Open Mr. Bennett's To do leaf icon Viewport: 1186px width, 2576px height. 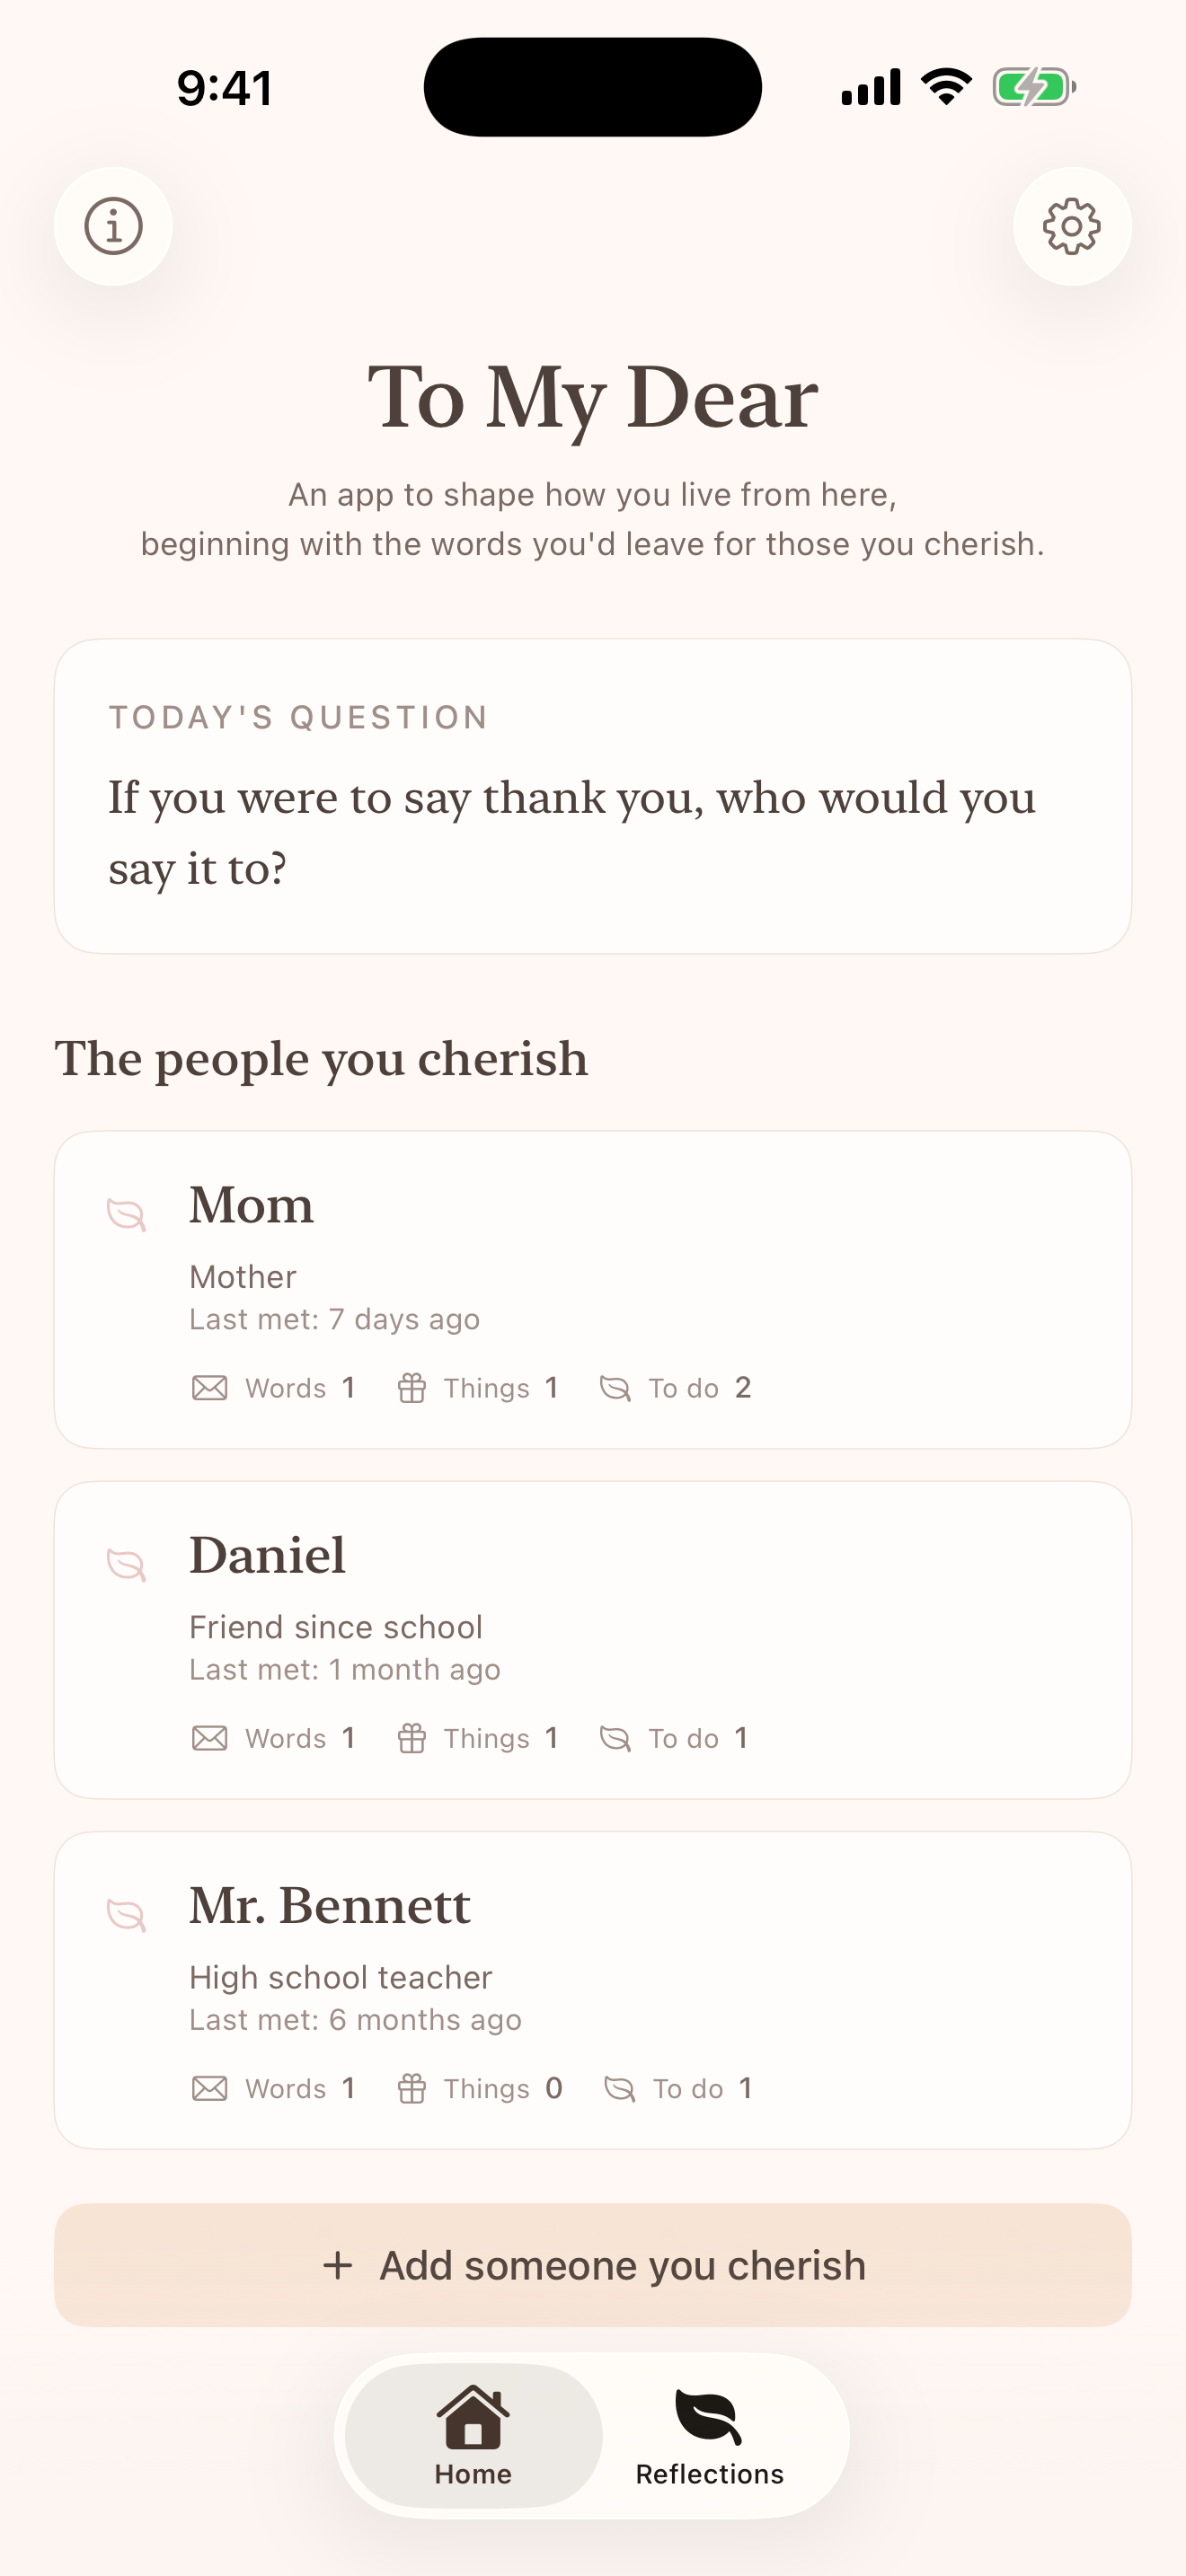pos(619,2088)
